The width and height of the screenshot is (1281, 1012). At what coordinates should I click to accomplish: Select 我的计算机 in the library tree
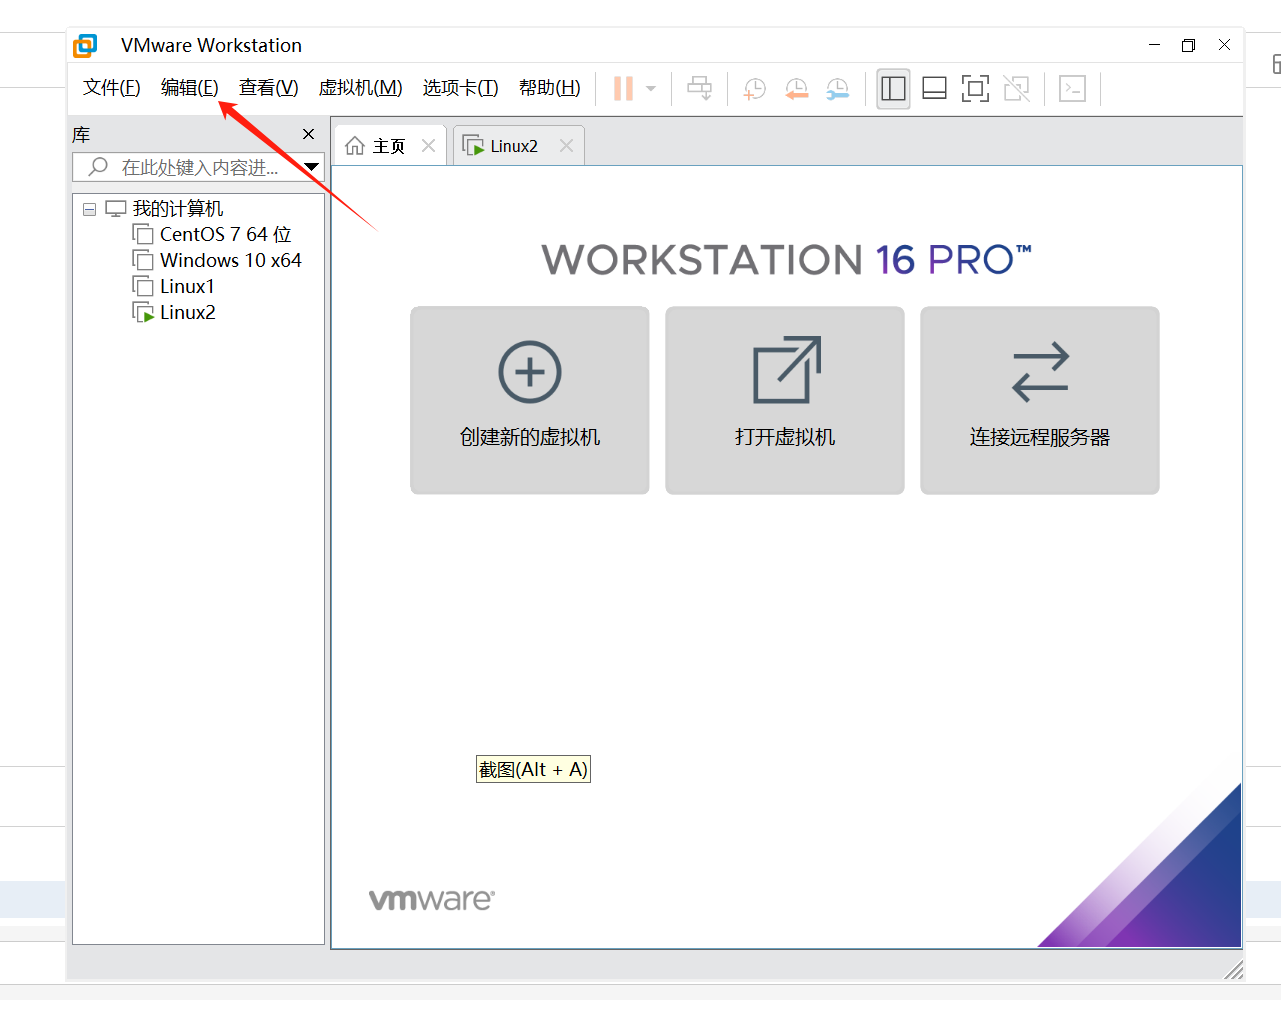coord(178,208)
